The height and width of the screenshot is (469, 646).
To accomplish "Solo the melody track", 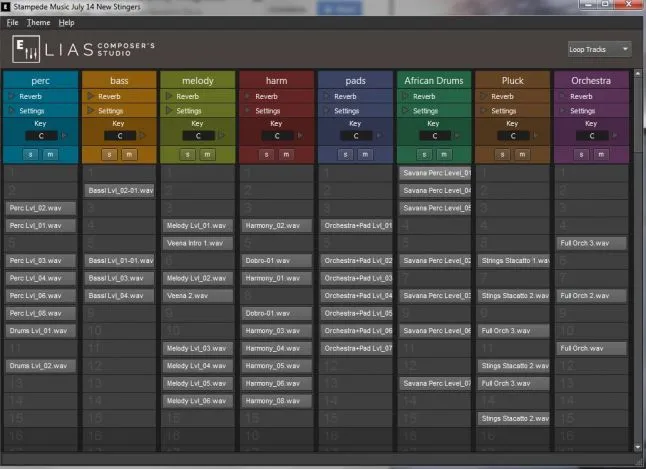I will (x=187, y=155).
